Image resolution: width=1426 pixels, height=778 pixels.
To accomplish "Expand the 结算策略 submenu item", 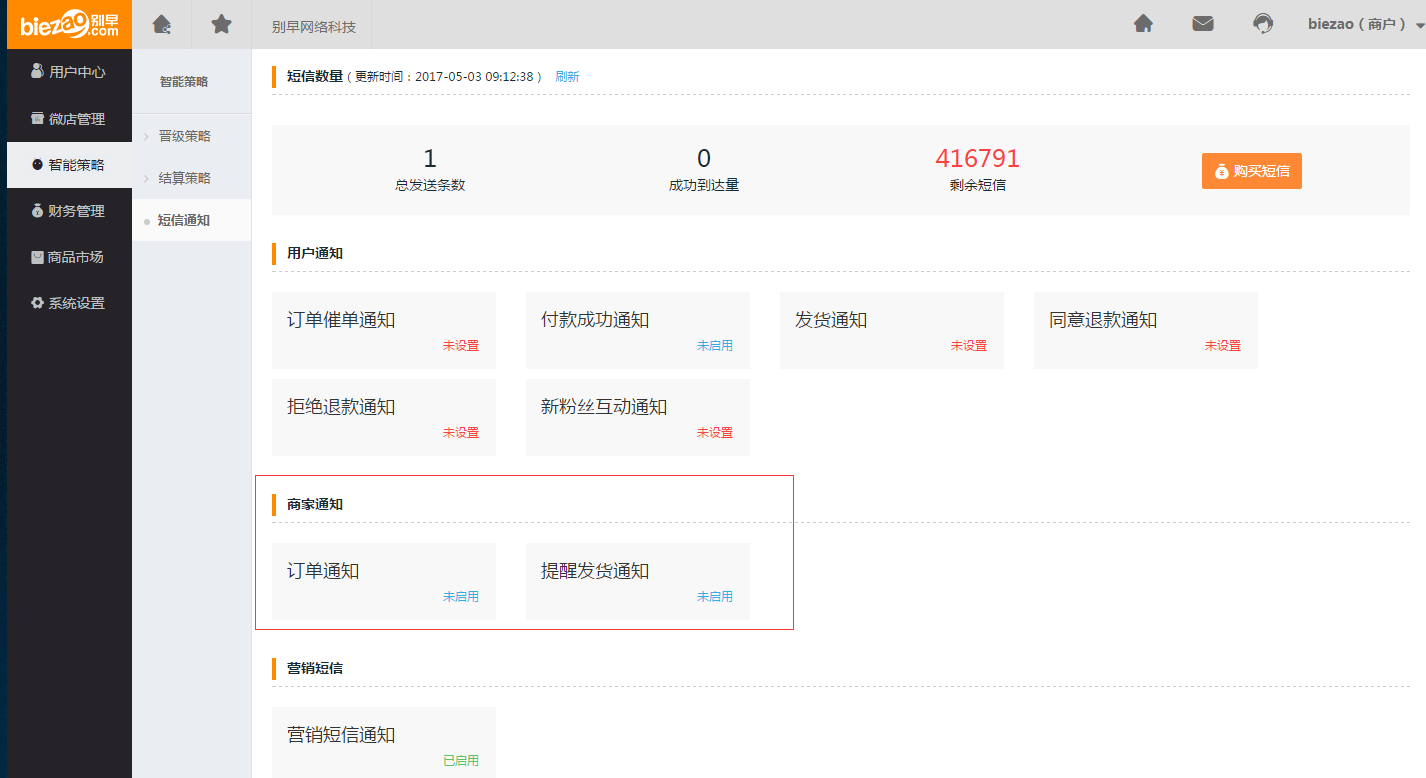I will (x=185, y=178).
